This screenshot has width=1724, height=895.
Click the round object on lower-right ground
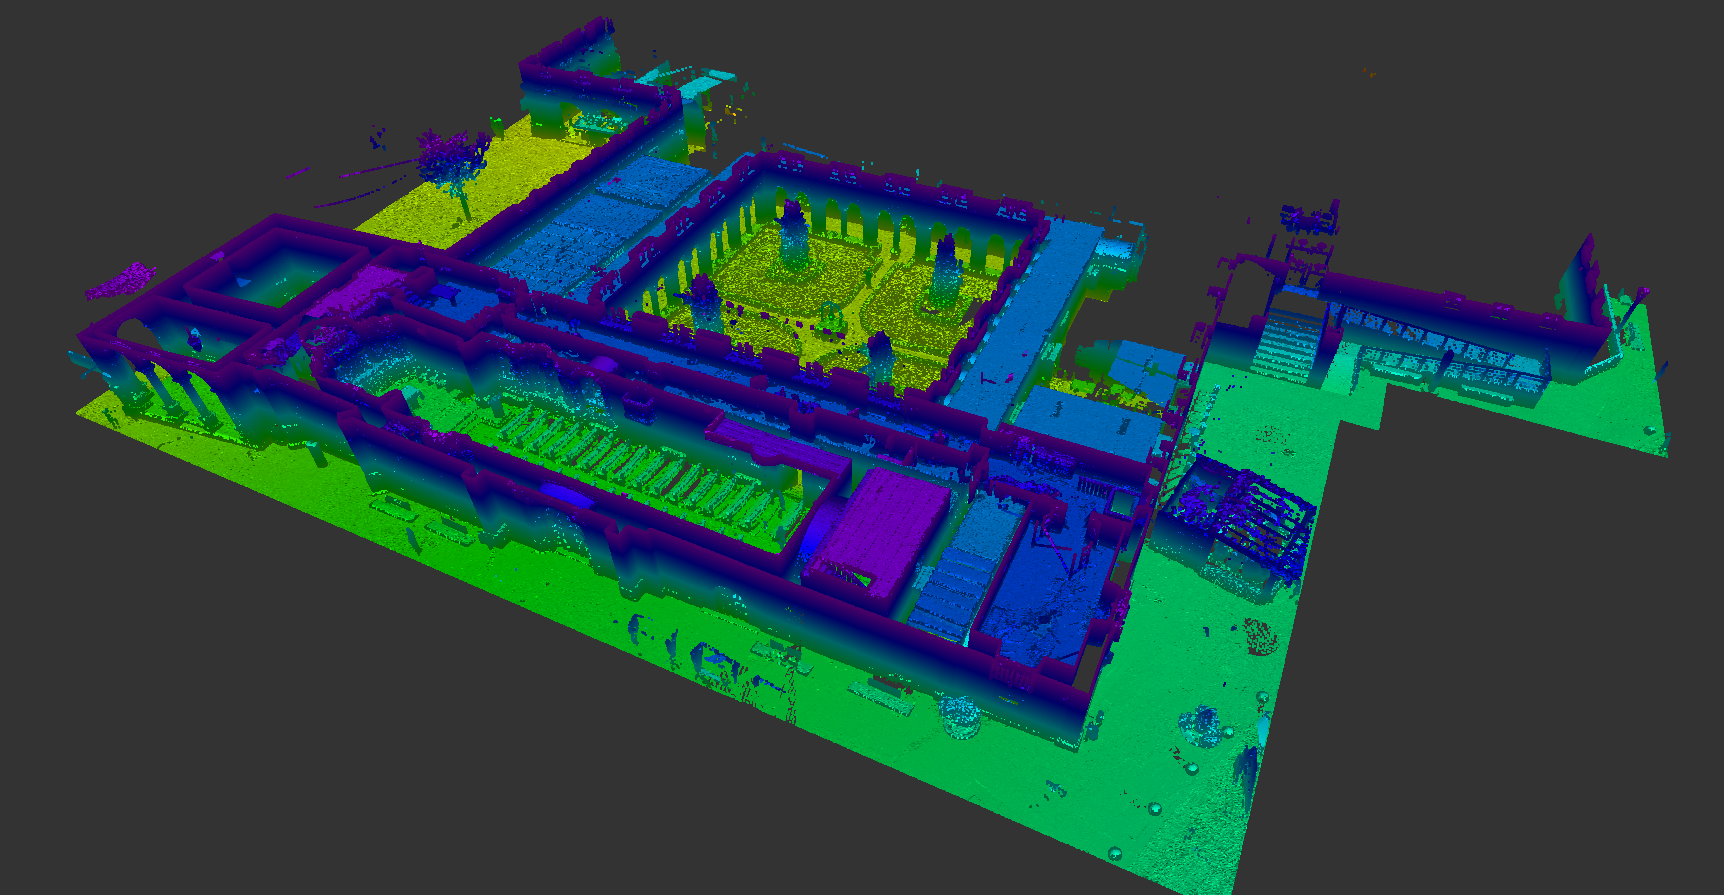point(1201,724)
